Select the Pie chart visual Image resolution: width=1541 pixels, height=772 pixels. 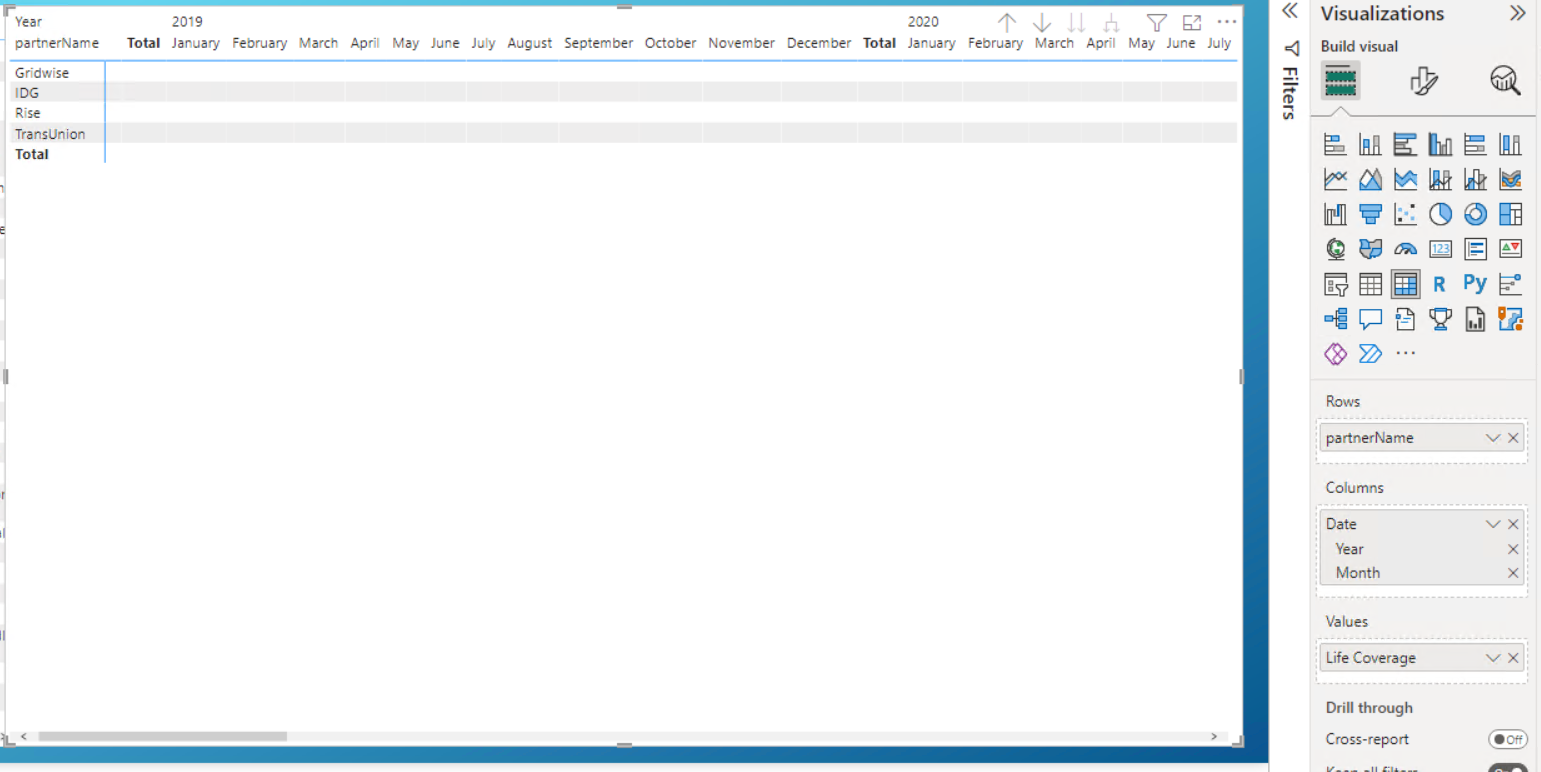(x=1440, y=214)
